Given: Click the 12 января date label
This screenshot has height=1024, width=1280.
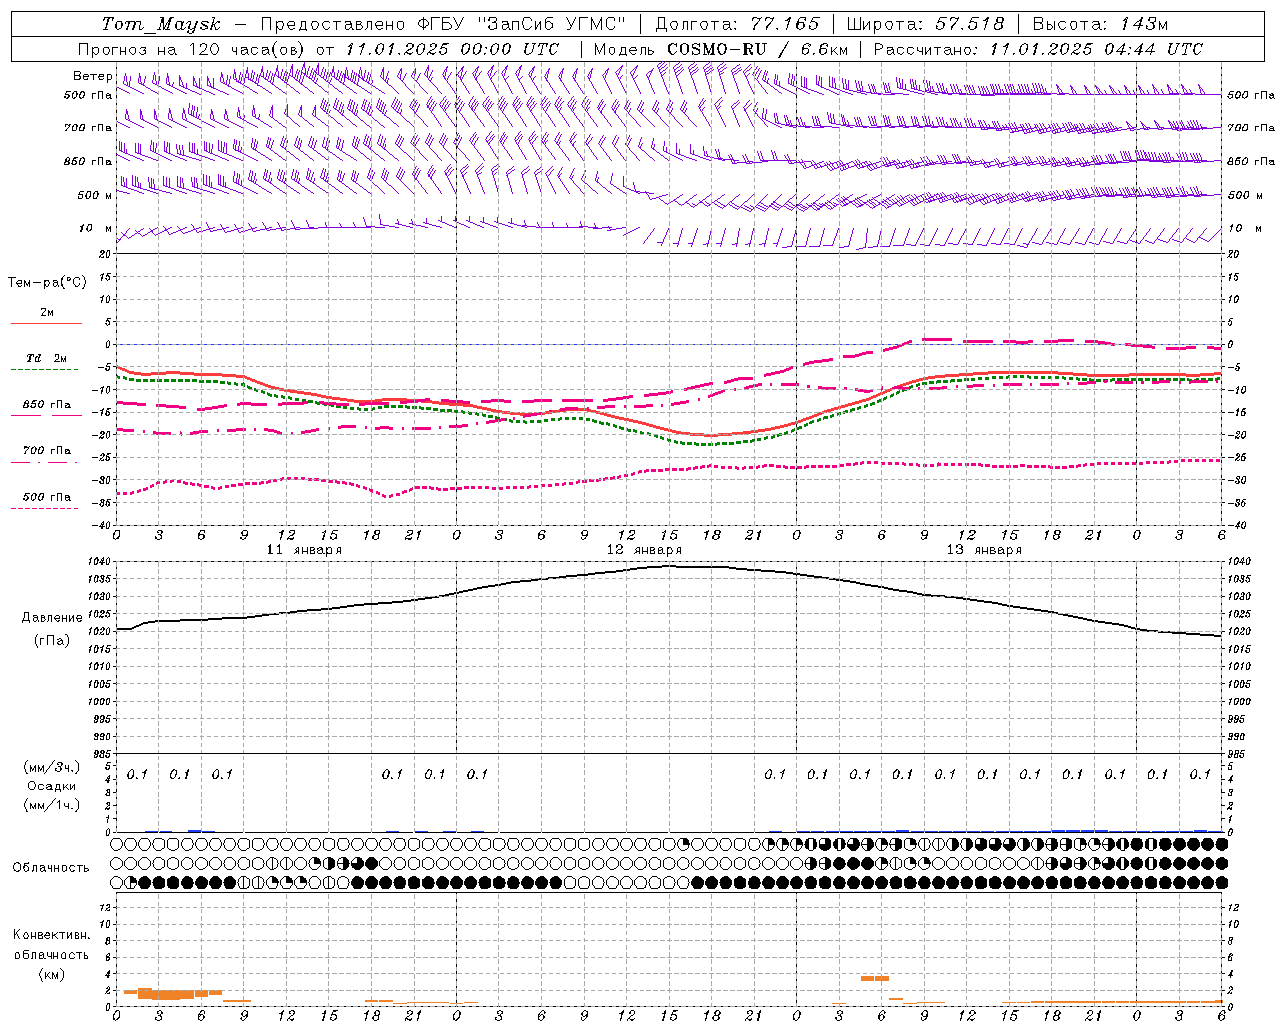Looking at the screenshot, I should coord(644,550).
